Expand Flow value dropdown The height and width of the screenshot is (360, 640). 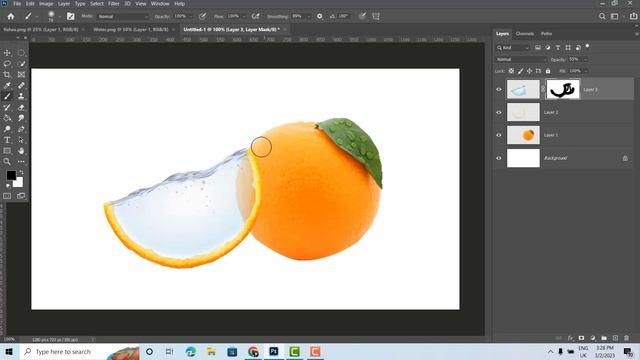[x=244, y=16]
